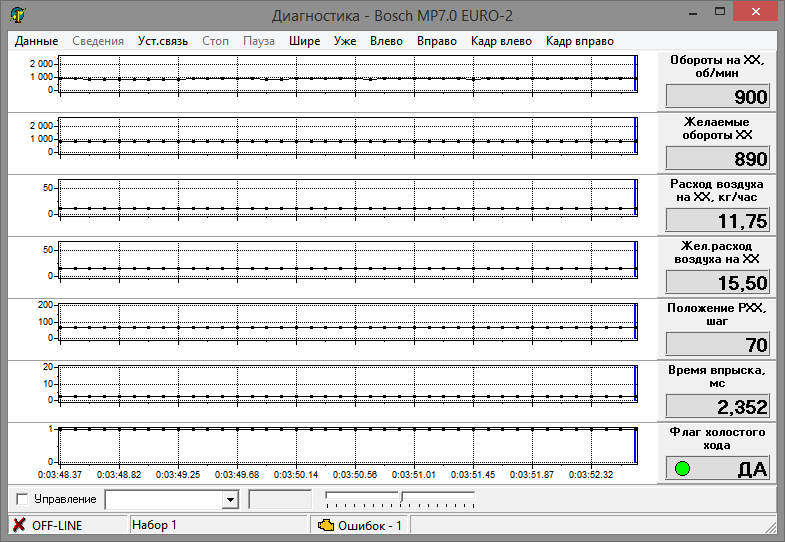Click the 0:03:50.14 time axis label
The image size is (785, 542).
click(x=296, y=474)
